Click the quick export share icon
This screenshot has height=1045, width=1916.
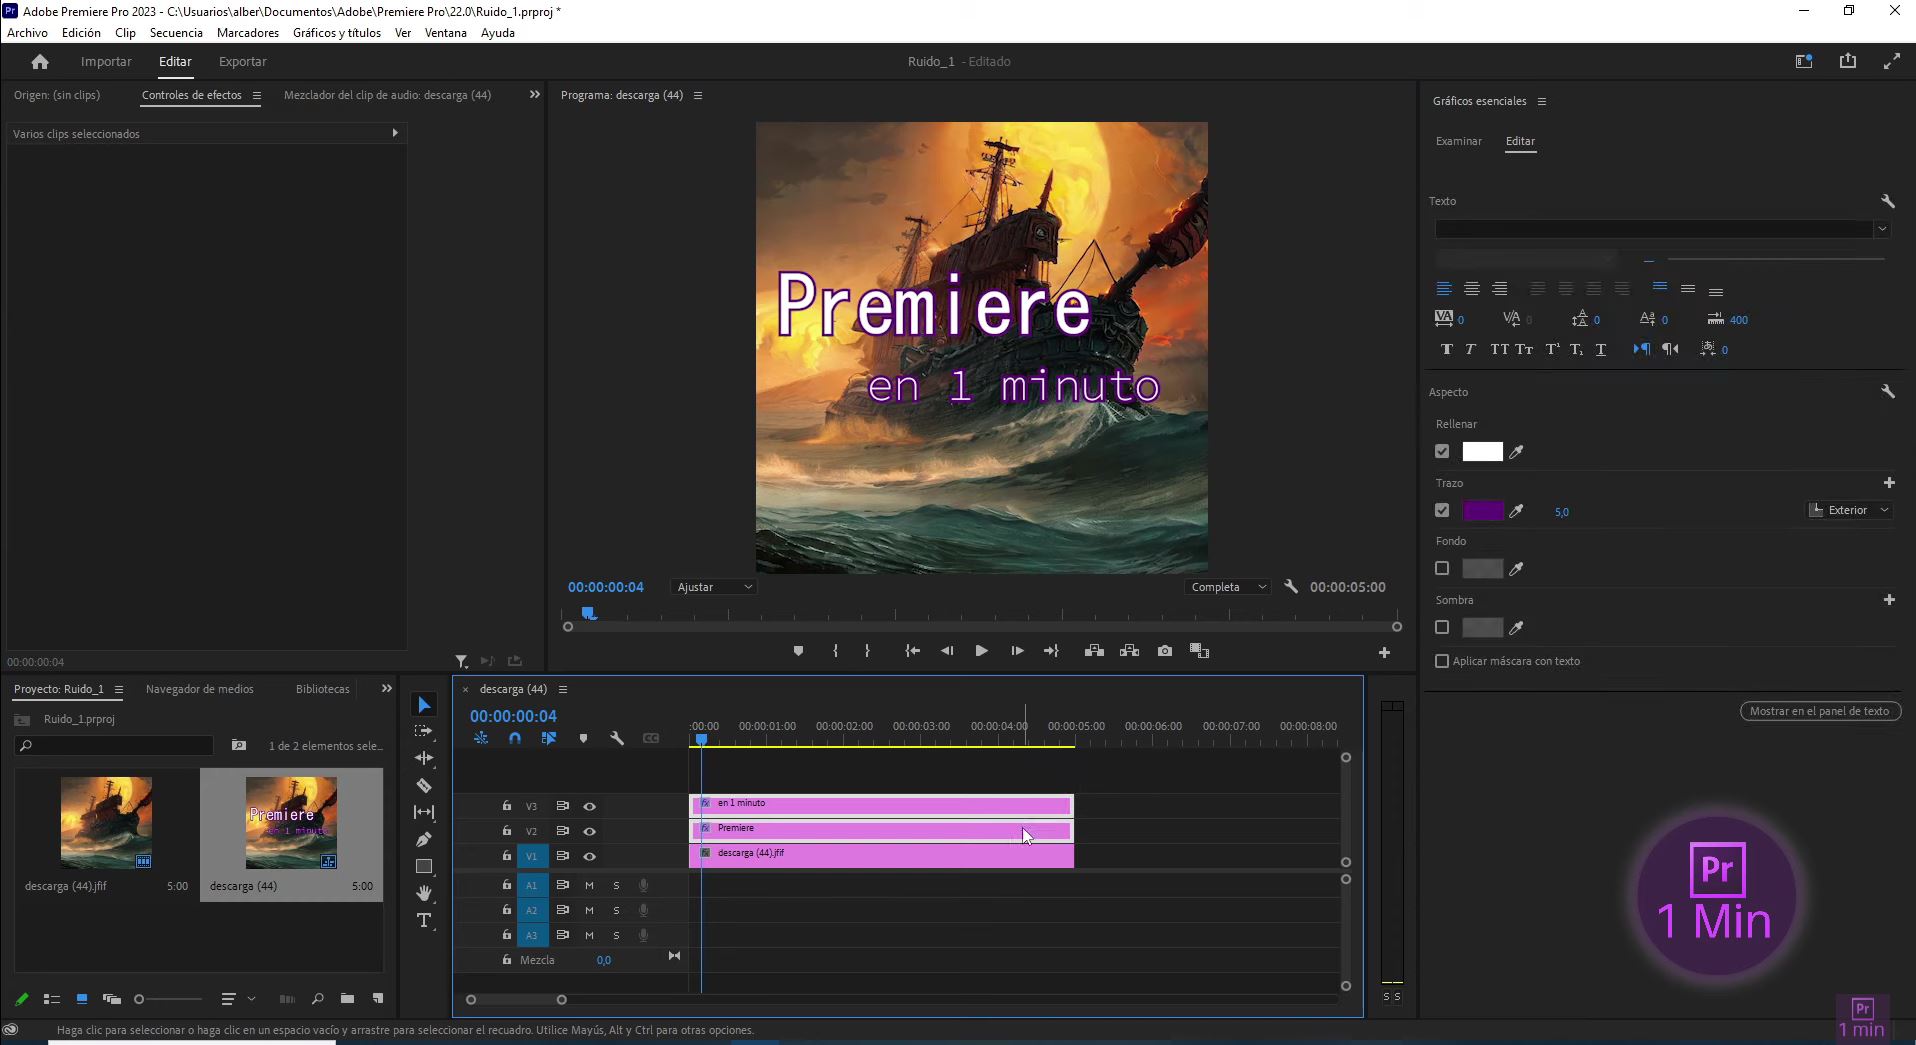pyautogui.click(x=1848, y=62)
